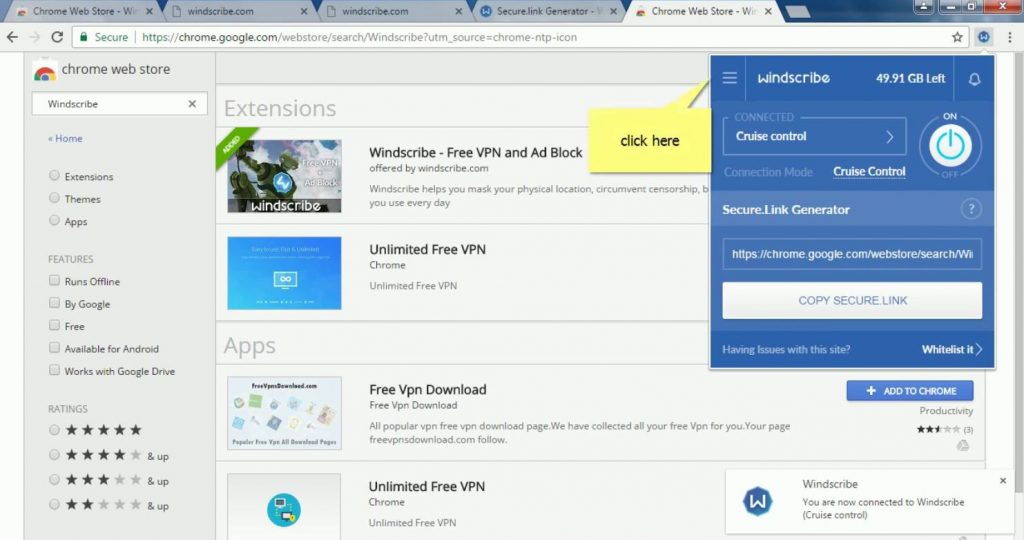Screen dimensions: 1024x540
Task: Check Available for Android filter
Action: (54, 347)
